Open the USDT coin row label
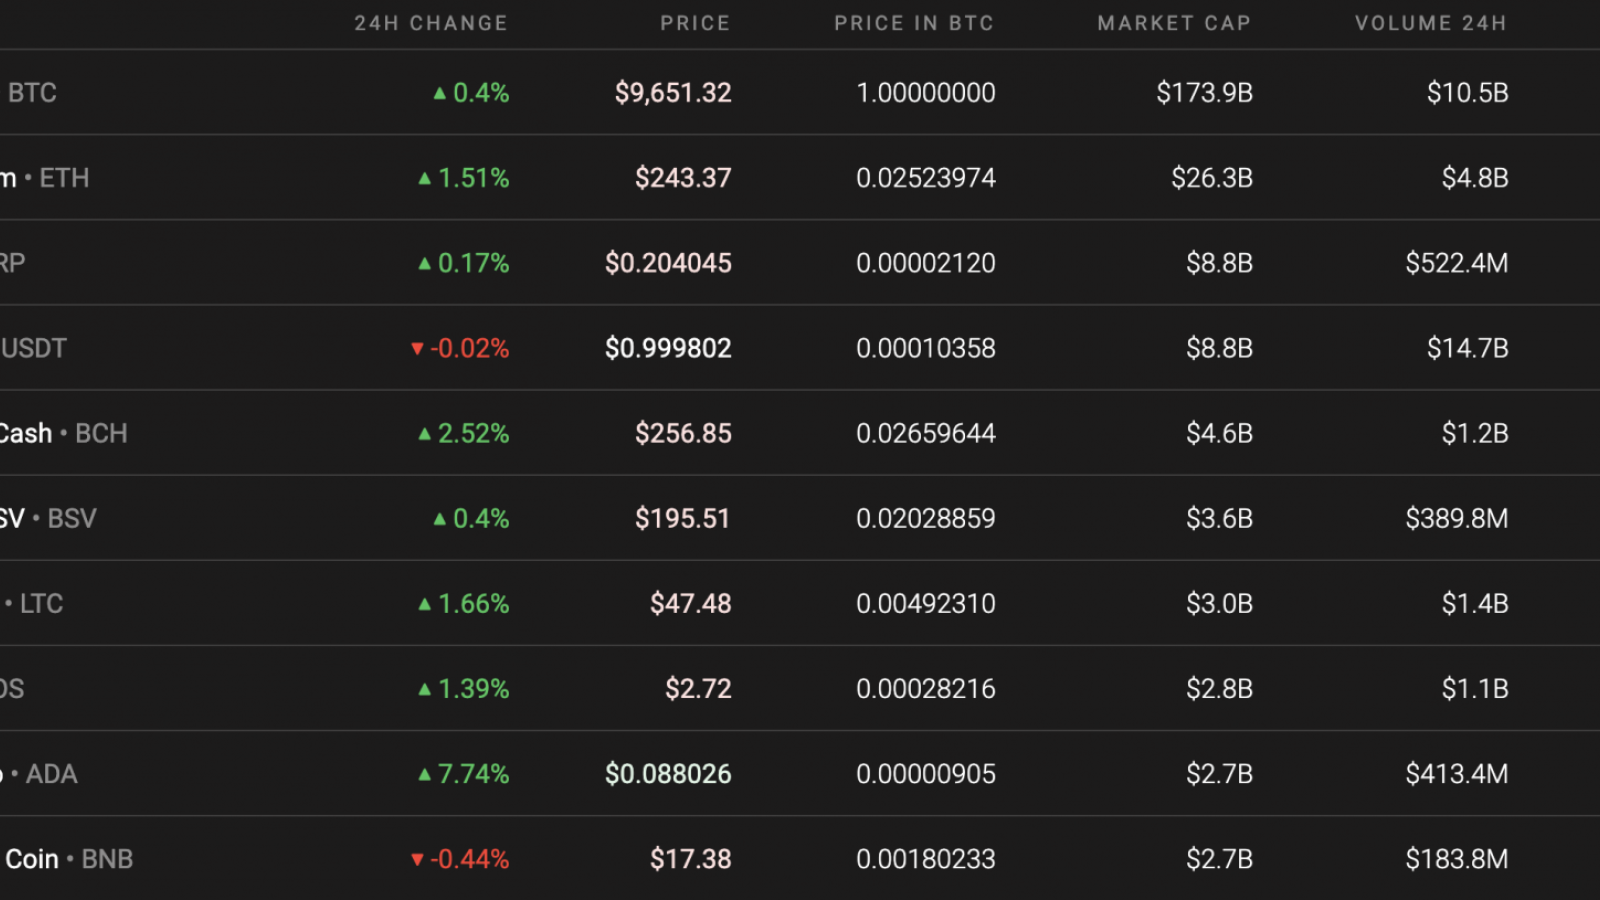Viewport: 1600px width, 900px height. pos(34,348)
